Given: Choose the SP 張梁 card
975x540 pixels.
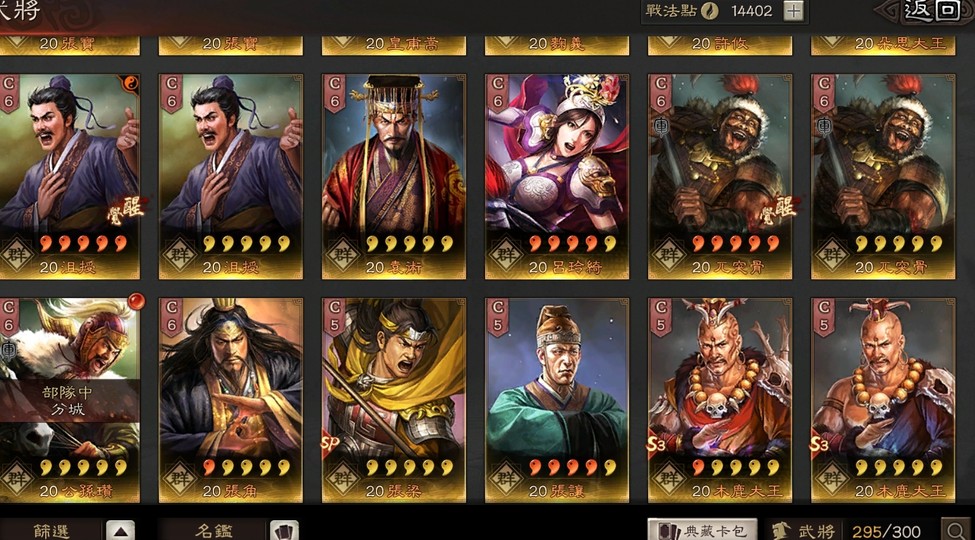Looking at the screenshot, I should click(394, 400).
